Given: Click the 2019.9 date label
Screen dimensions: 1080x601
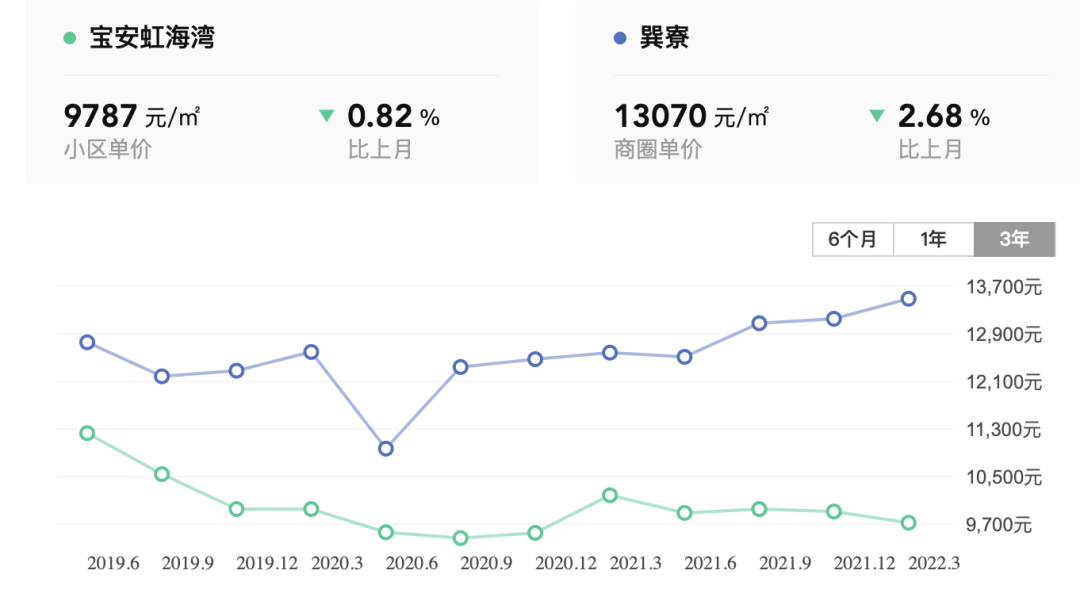Looking at the screenshot, I should 187,563.
